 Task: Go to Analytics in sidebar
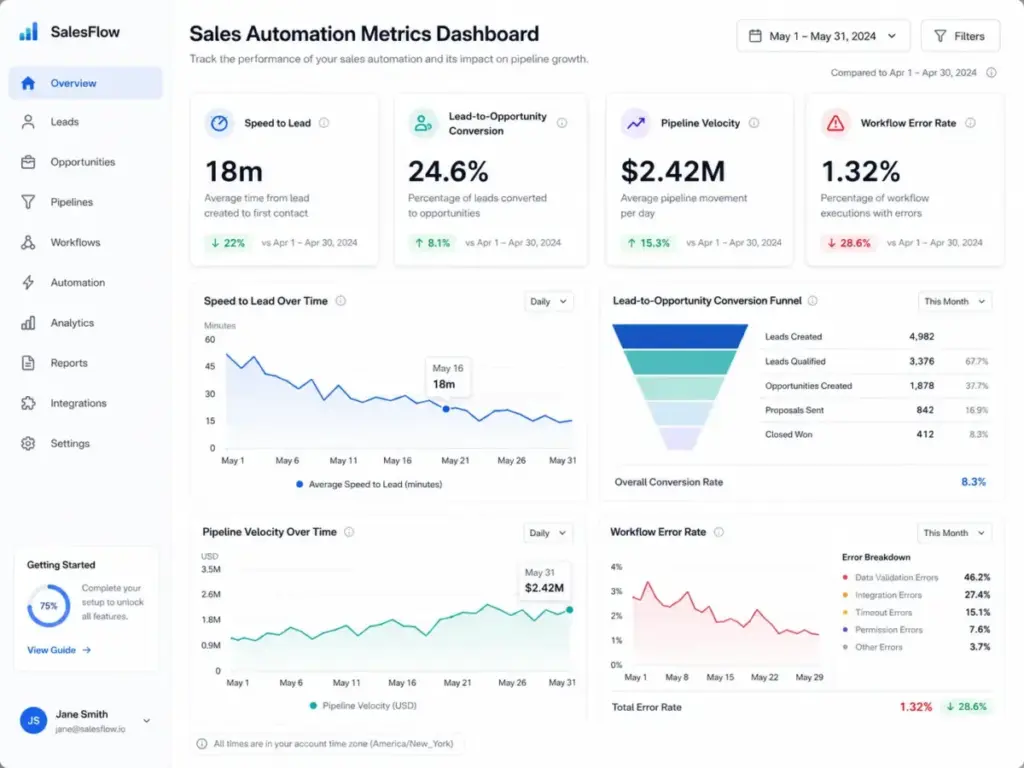[x=86, y=323]
